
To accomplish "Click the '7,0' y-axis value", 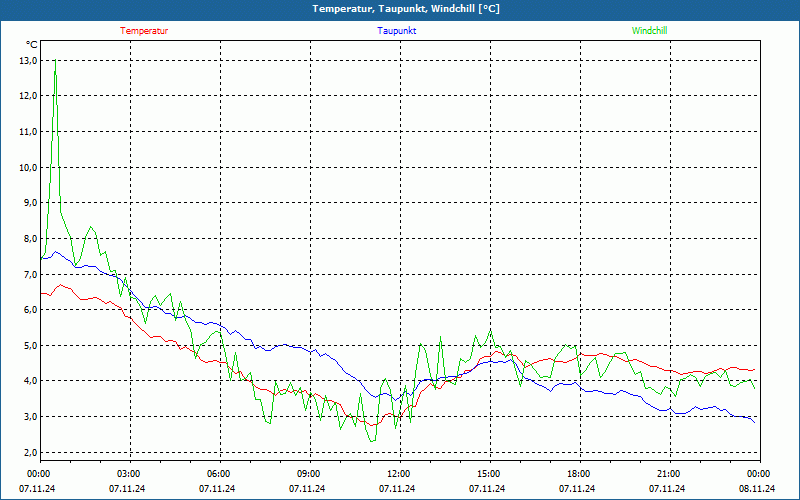I will [x=30, y=274].
